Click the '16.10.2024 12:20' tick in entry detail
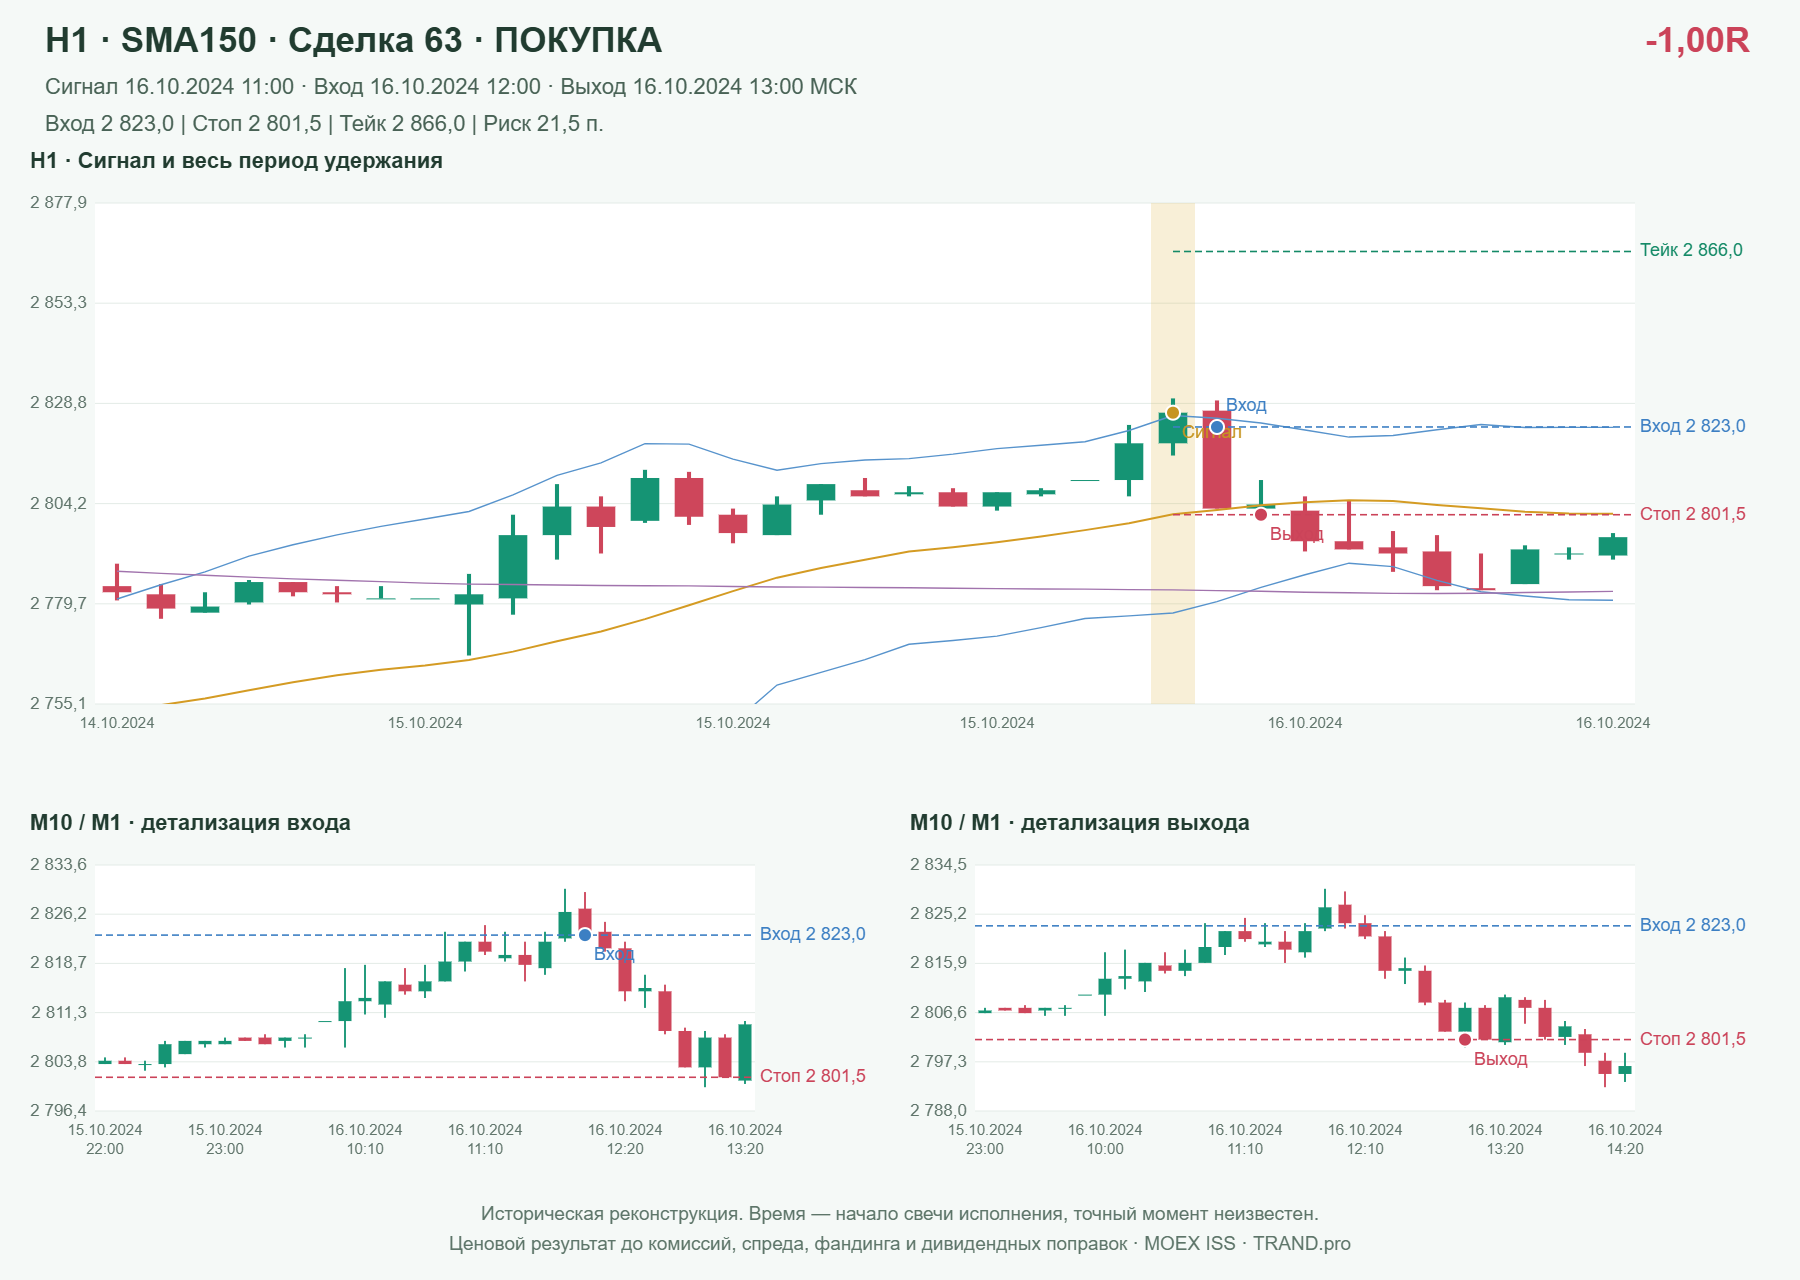1800x1280 pixels. pos(625,1139)
